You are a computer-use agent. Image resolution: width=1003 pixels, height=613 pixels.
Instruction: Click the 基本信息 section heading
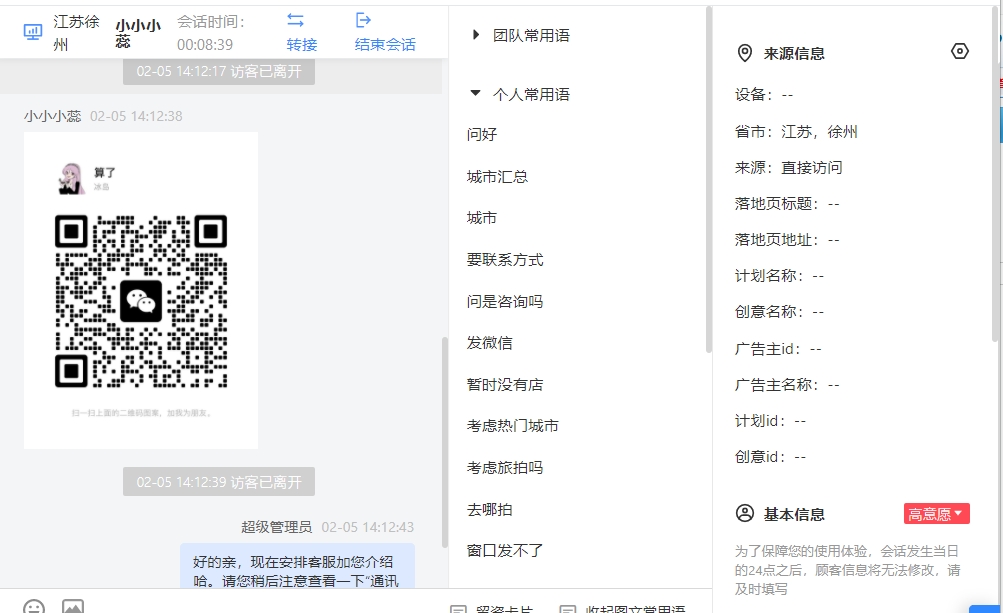click(x=794, y=514)
